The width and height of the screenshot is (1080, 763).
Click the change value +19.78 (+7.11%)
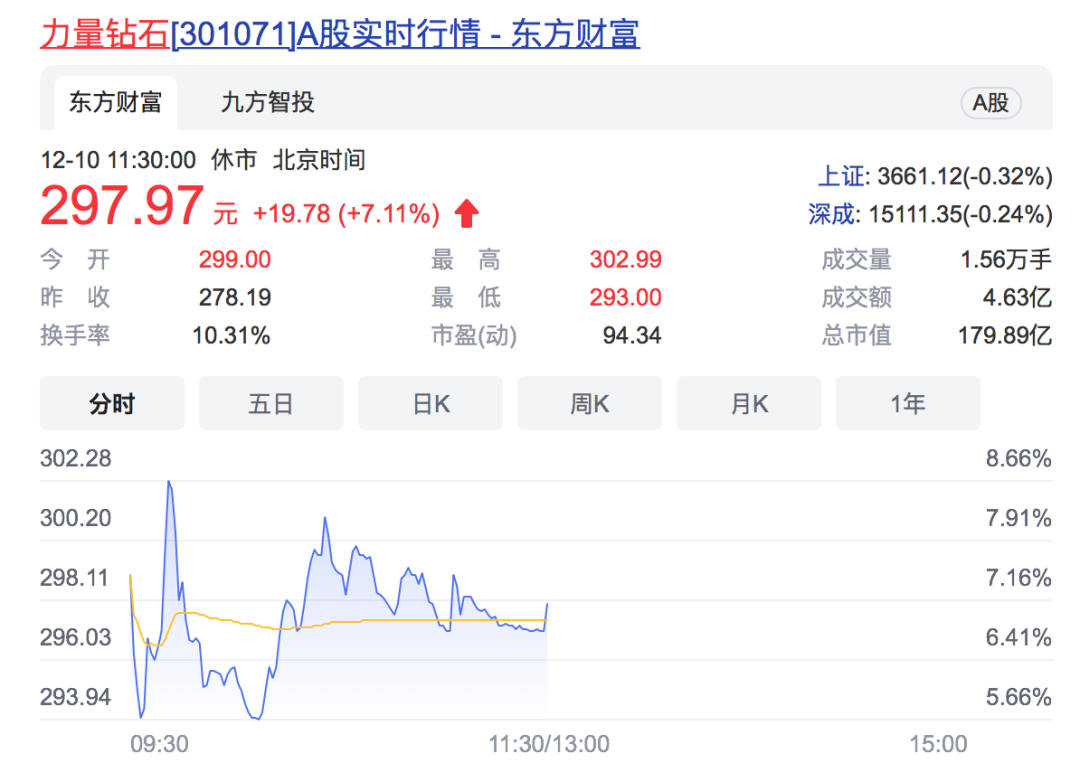pyautogui.click(x=346, y=213)
